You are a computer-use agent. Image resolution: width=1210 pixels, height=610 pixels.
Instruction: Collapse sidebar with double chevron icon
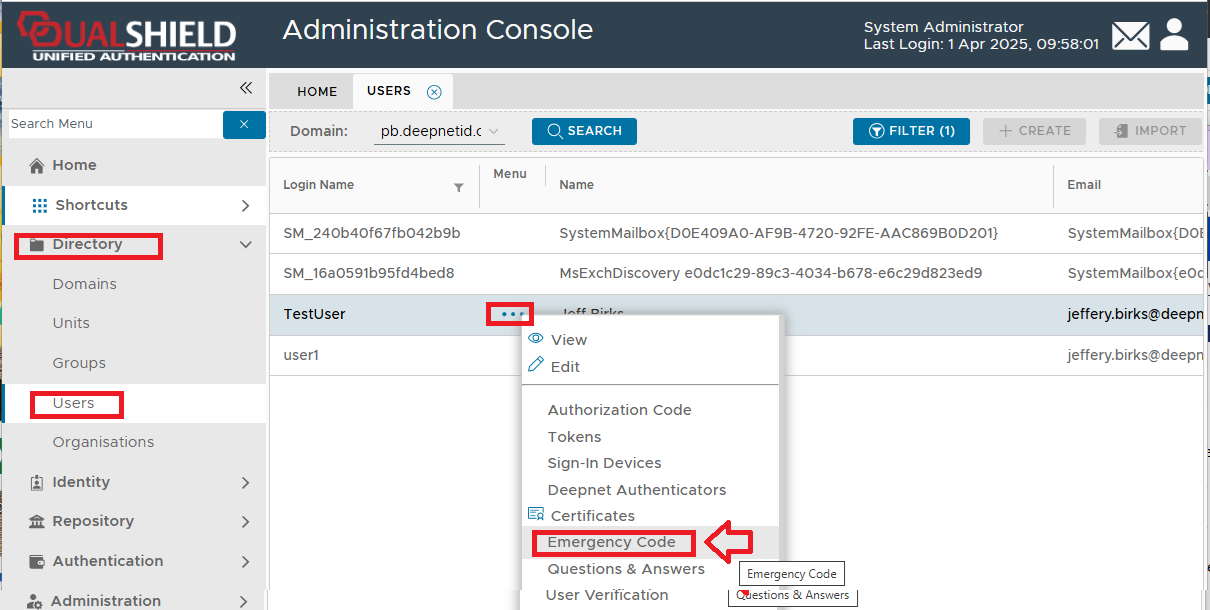(x=246, y=88)
